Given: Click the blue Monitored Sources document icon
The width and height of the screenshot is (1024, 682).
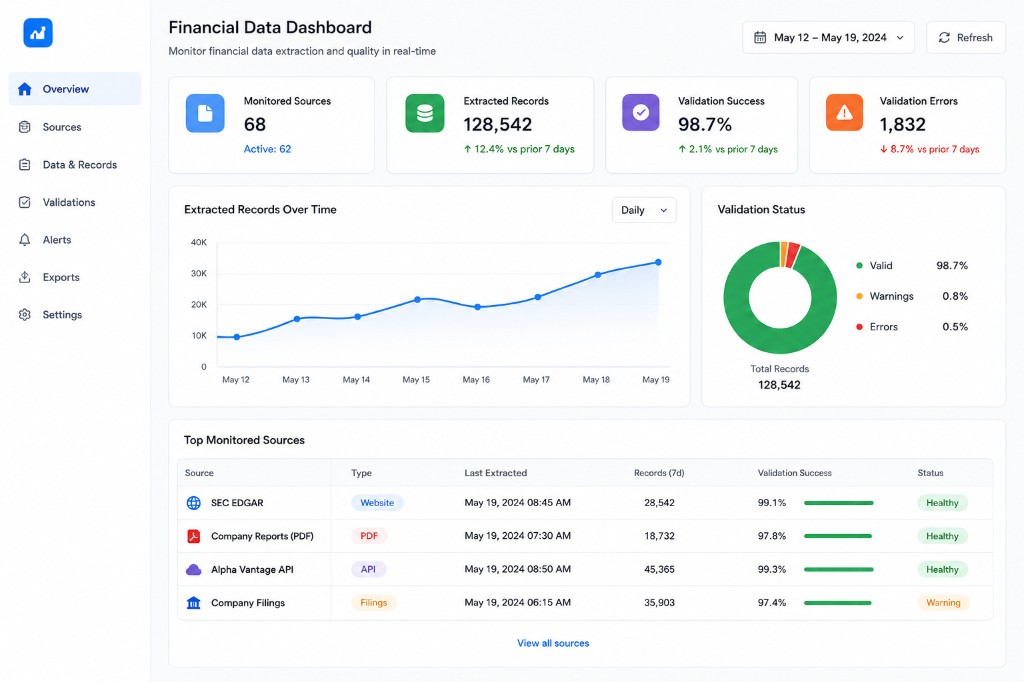Looking at the screenshot, I should (205, 113).
